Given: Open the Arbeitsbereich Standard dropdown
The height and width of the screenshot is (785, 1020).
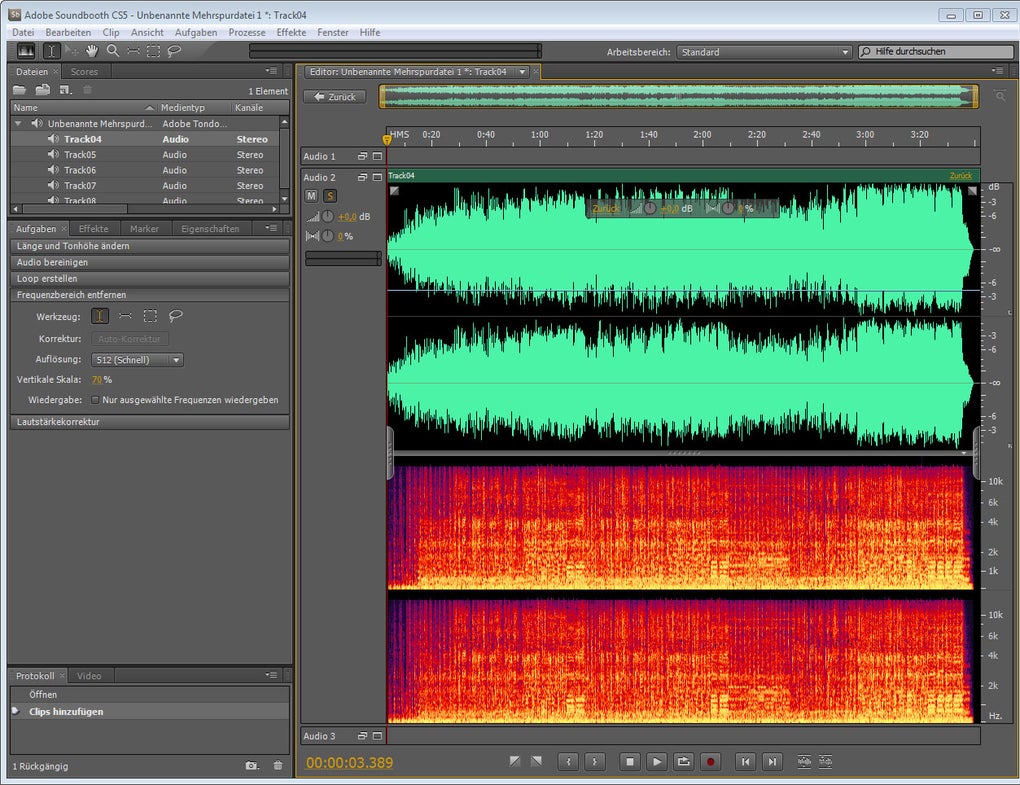Looking at the screenshot, I should click(764, 52).
